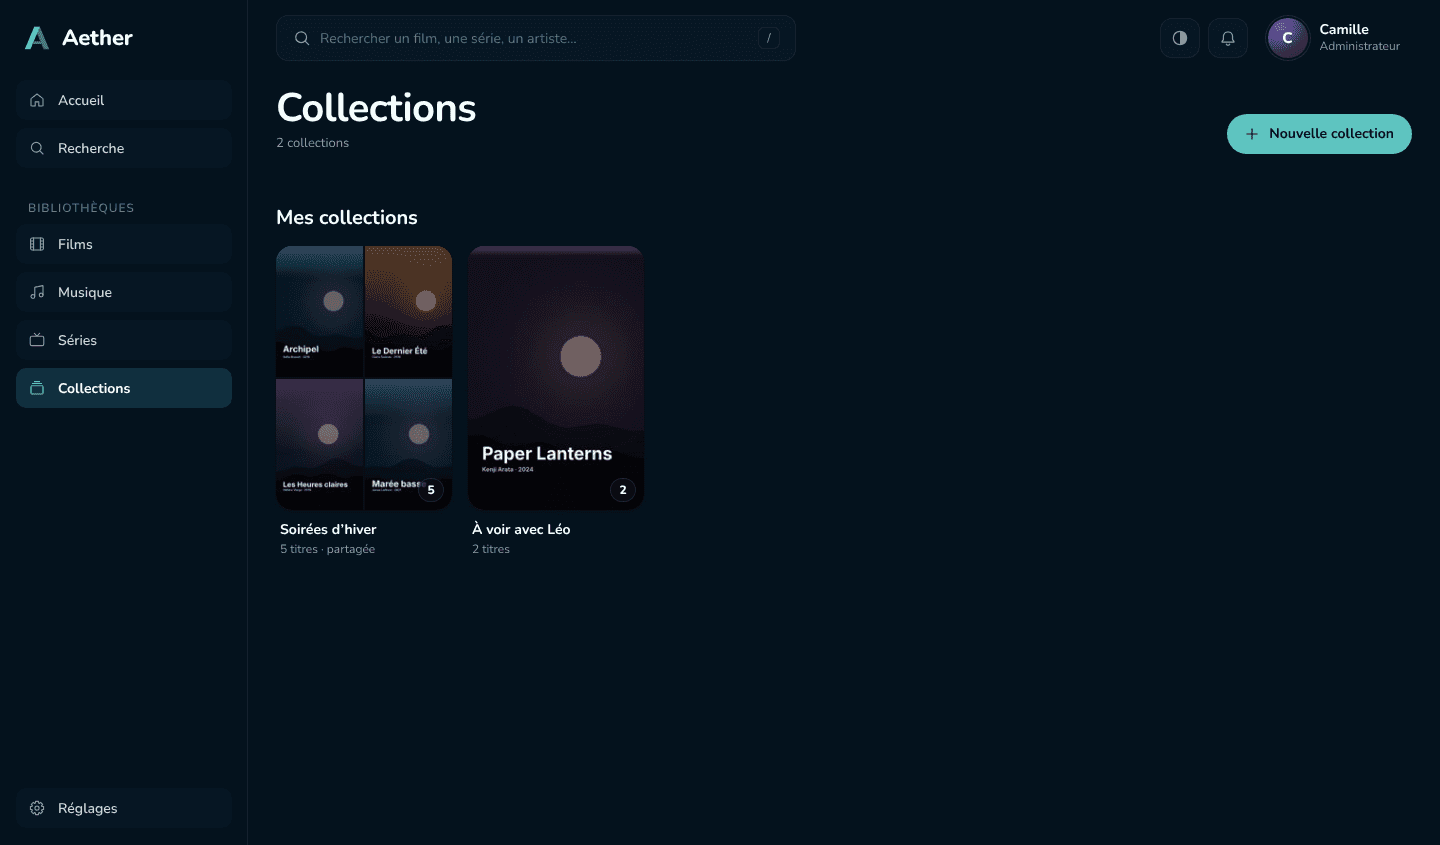Click the plus icon in Nouvelle collection
Image resolution: width=1440 pixels, height=845 pixels.
coord(1252,134)
